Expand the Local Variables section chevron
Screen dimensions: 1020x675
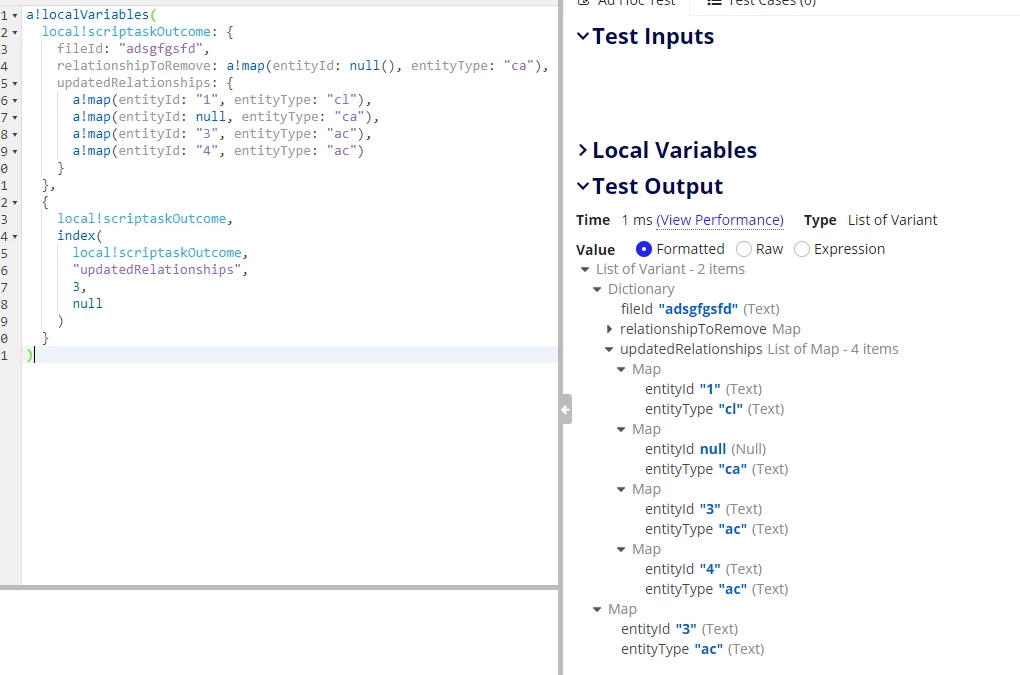click(x=583, y=150)
